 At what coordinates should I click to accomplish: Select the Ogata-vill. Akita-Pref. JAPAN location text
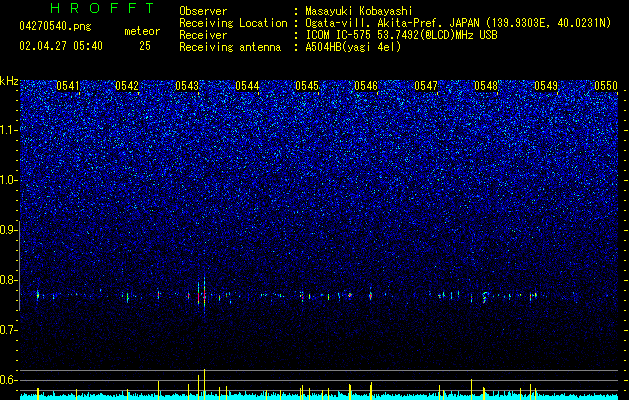coord(458,23)
